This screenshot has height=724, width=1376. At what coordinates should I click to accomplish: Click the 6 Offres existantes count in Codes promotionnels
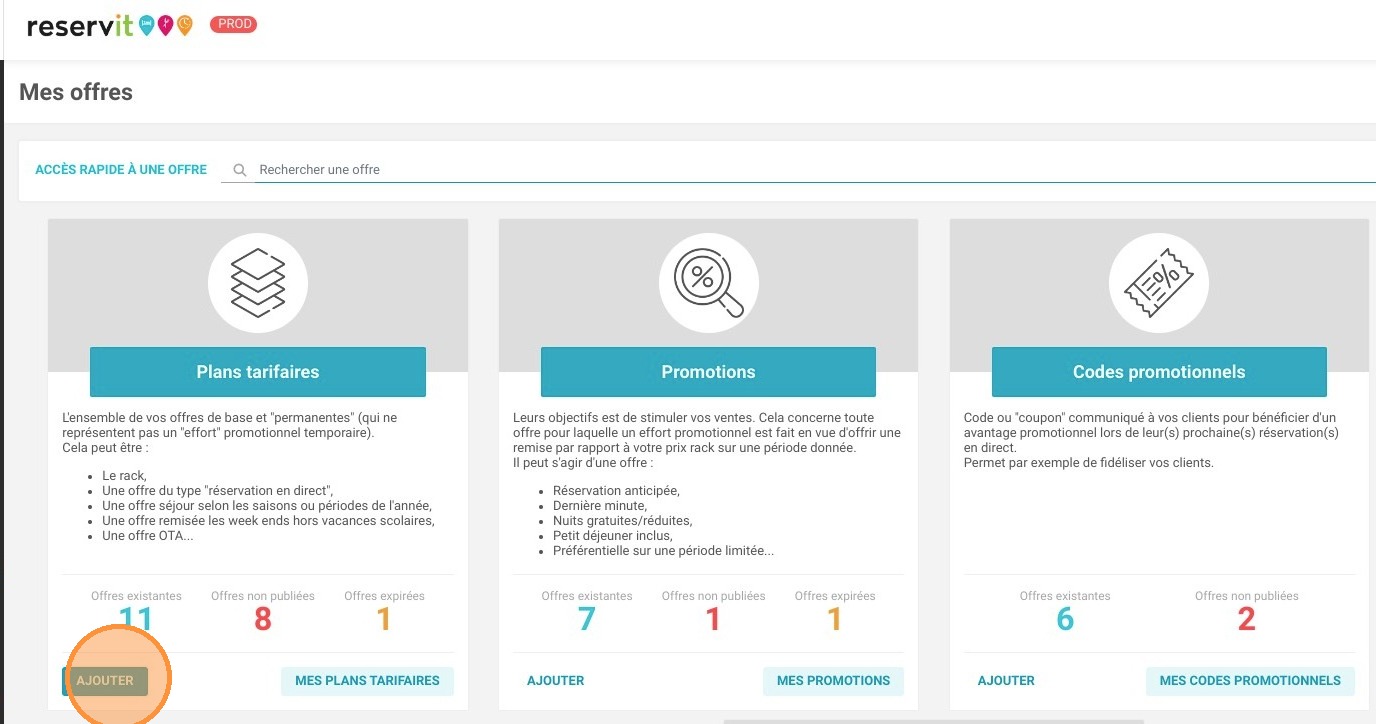pos(1065,620)
